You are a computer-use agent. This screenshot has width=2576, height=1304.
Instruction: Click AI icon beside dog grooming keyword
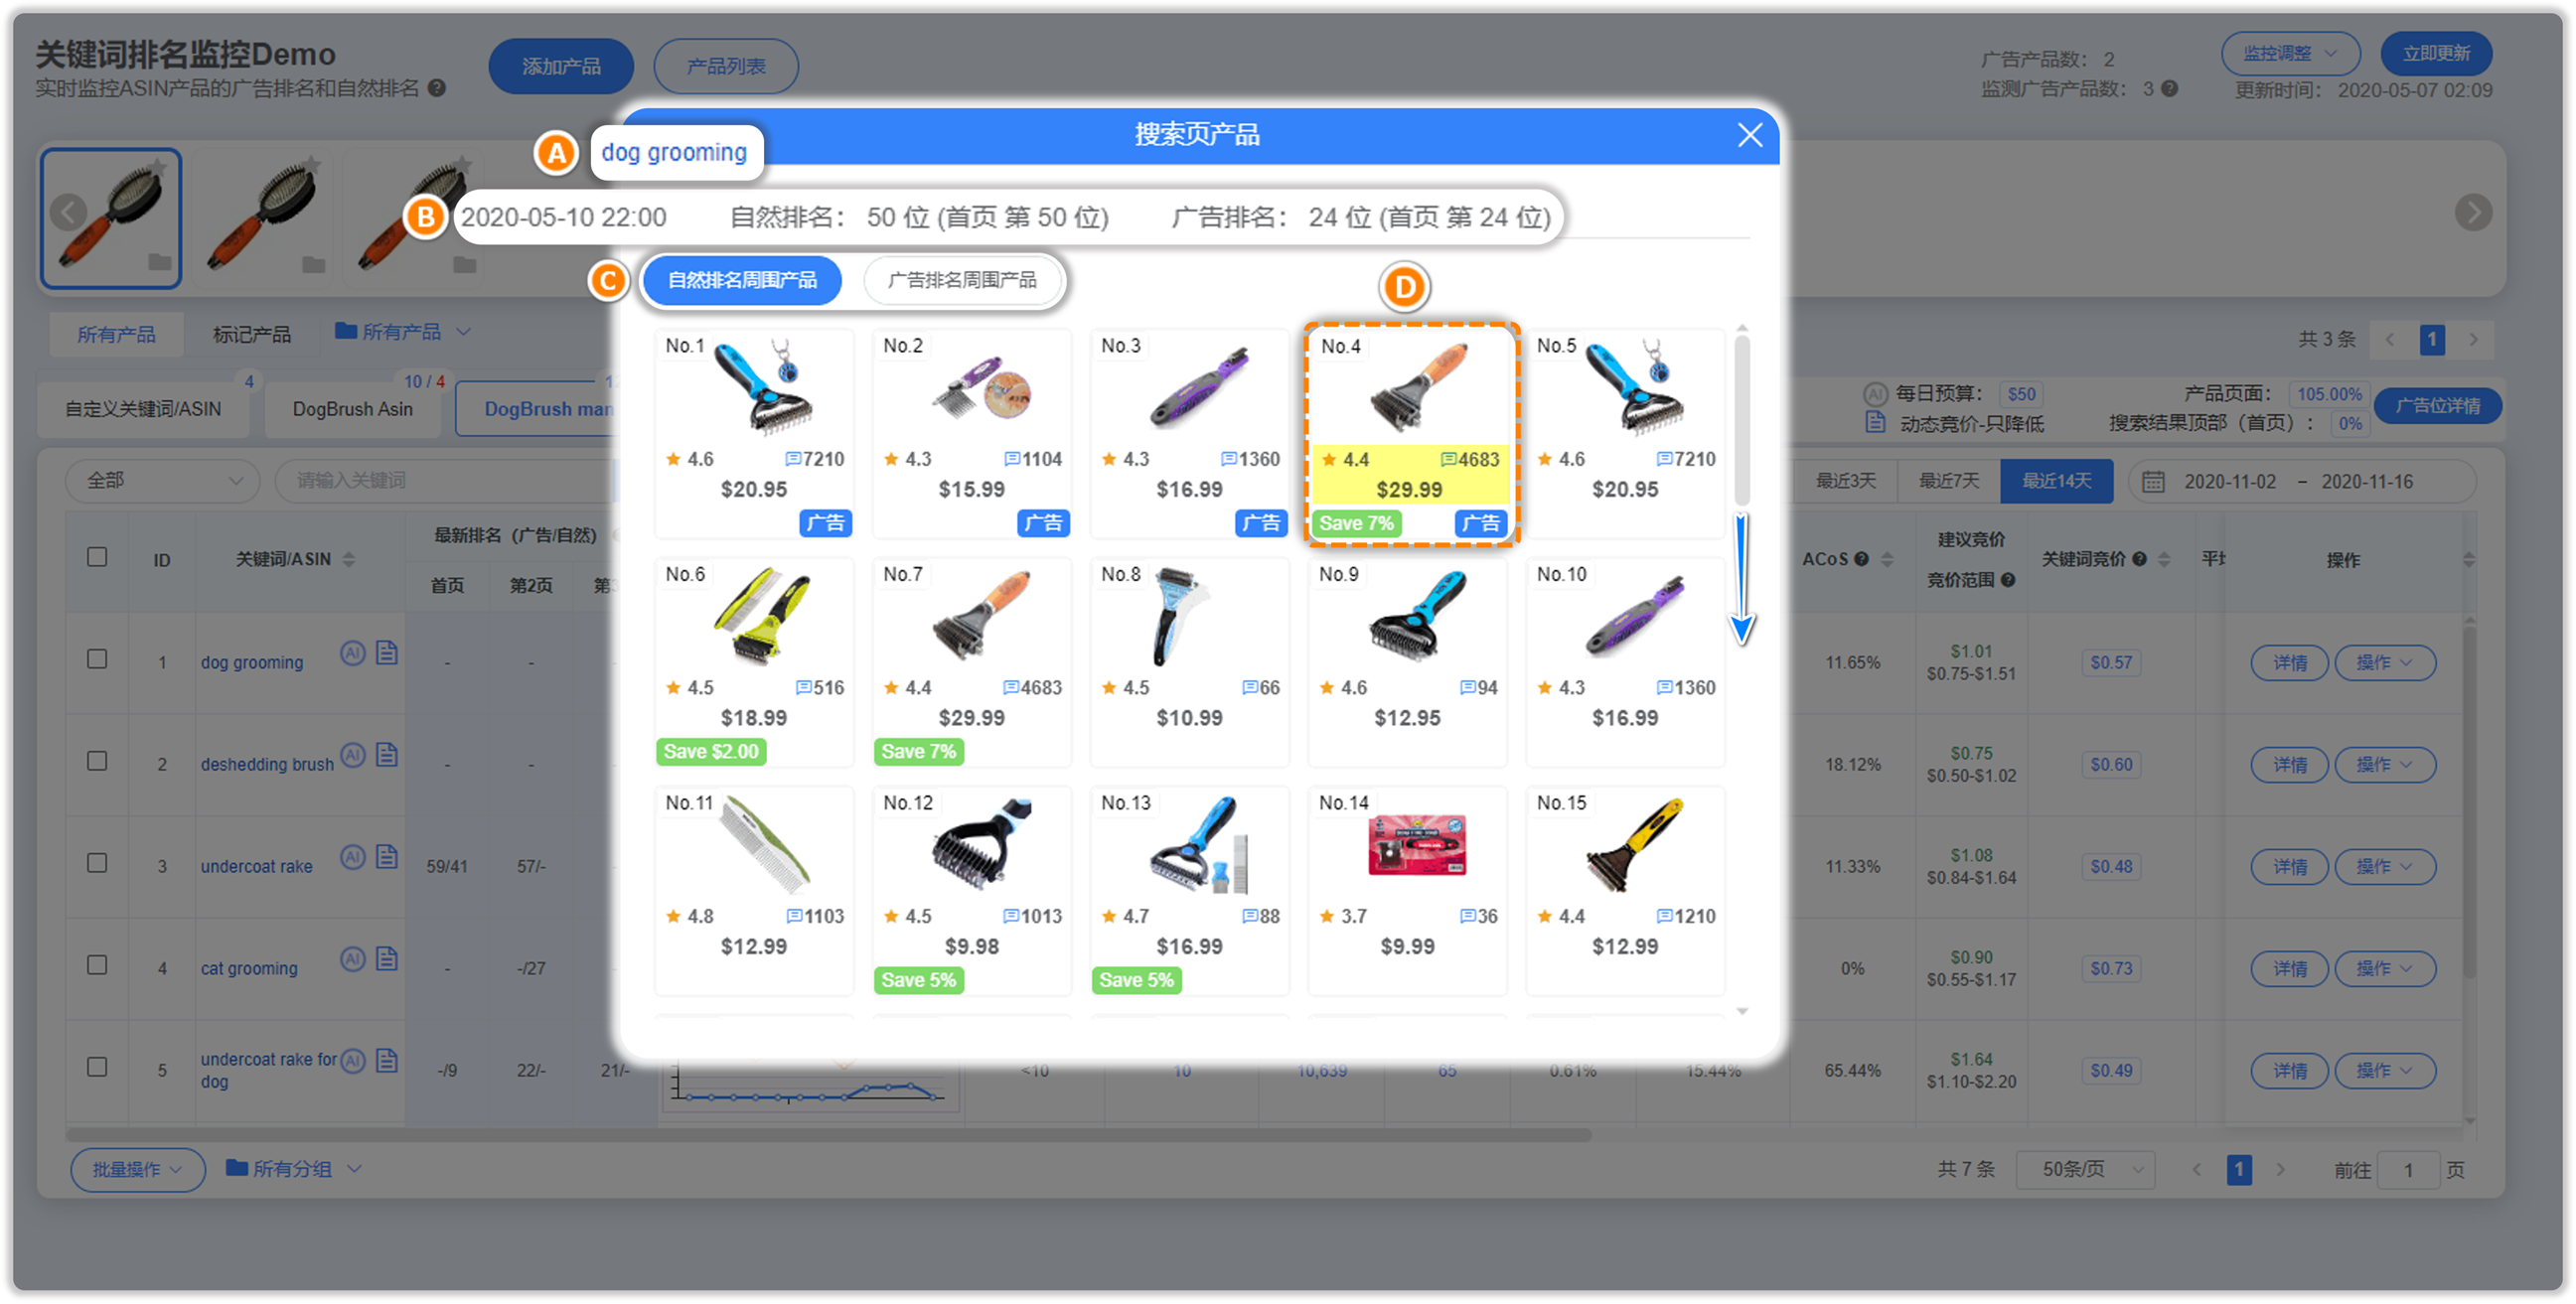[352, 653]
